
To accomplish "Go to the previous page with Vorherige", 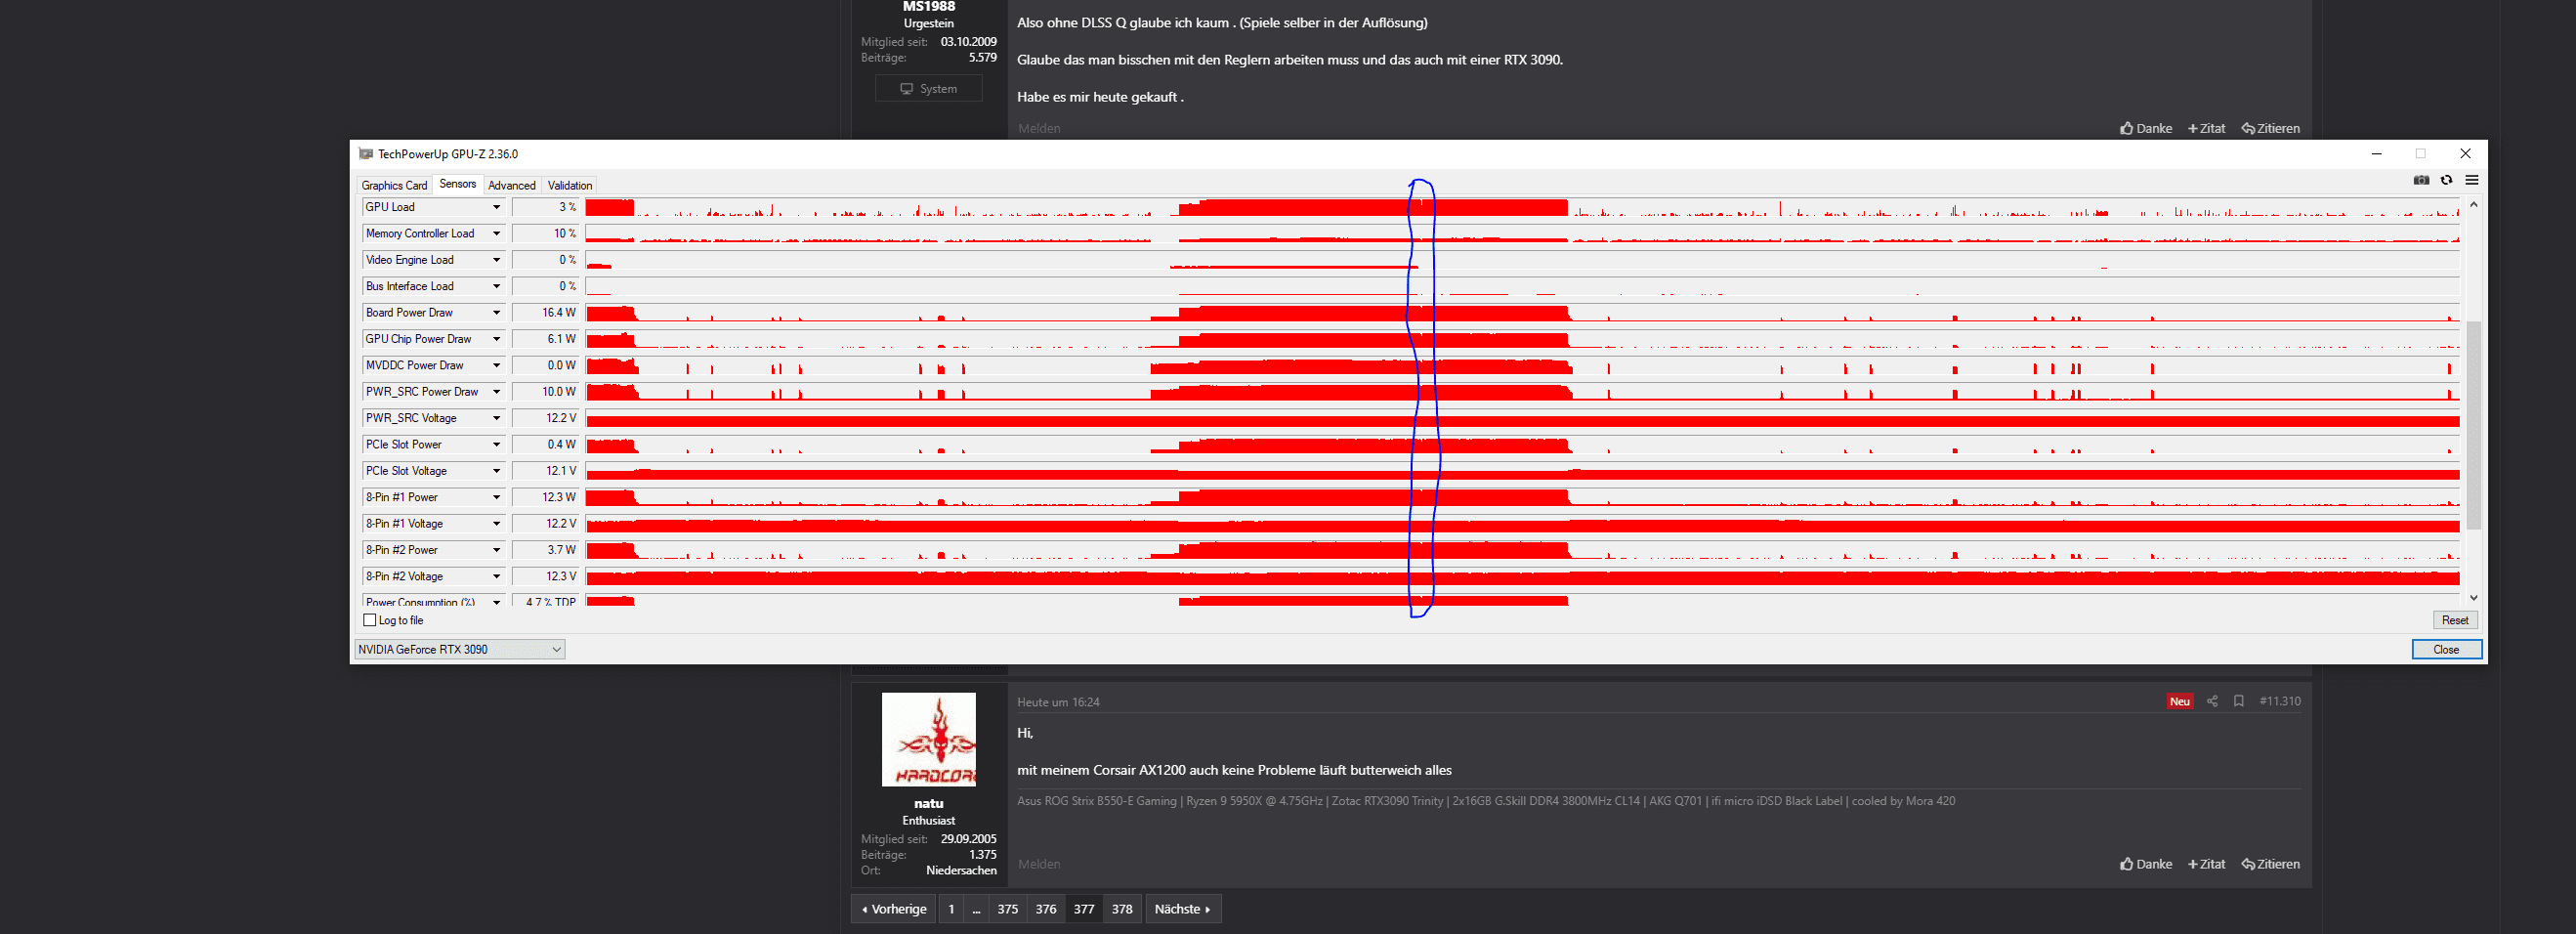I will (x=894, y=909).
